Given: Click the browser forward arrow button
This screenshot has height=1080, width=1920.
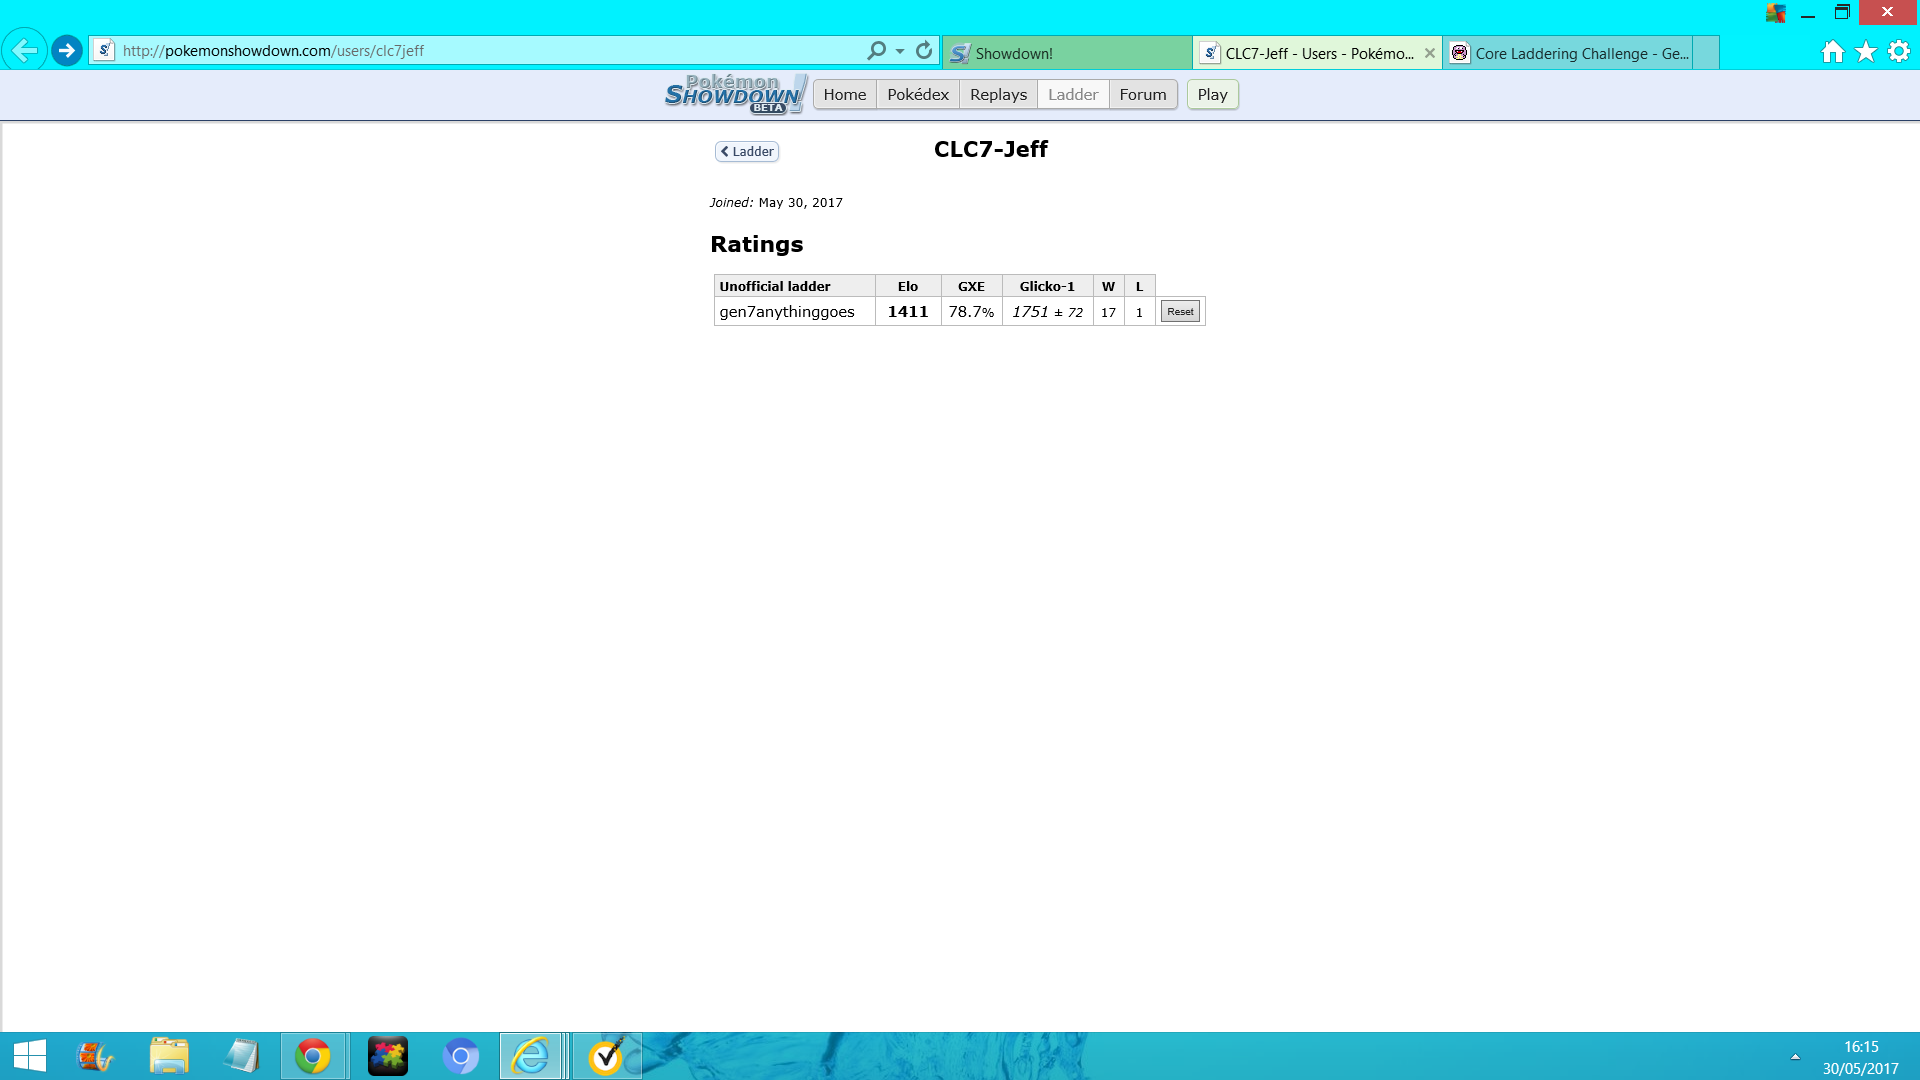Looking at the screenshot, I should (67, 50).
